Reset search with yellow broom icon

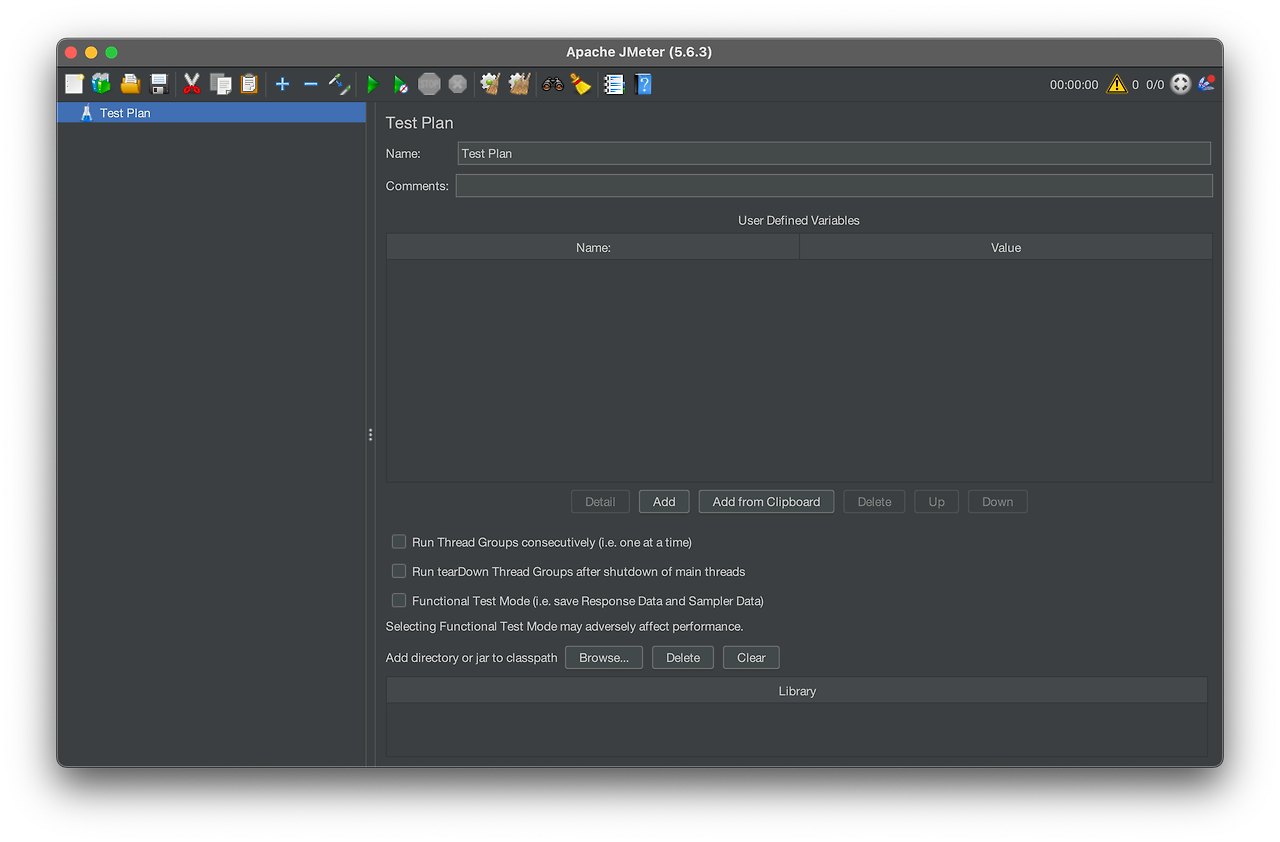[581, 84]
